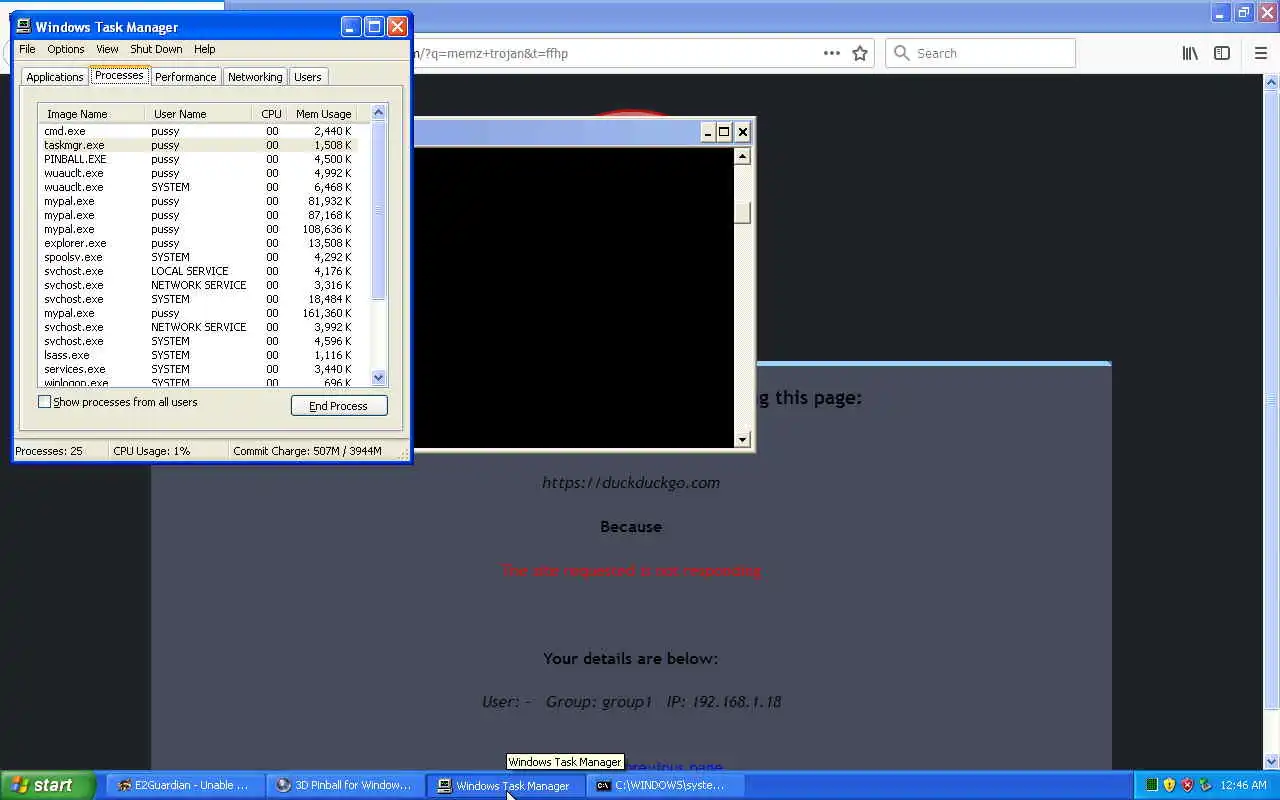Click the browser Search input field
Viewport: 1280px width, 800px height.
click(980, 53)
